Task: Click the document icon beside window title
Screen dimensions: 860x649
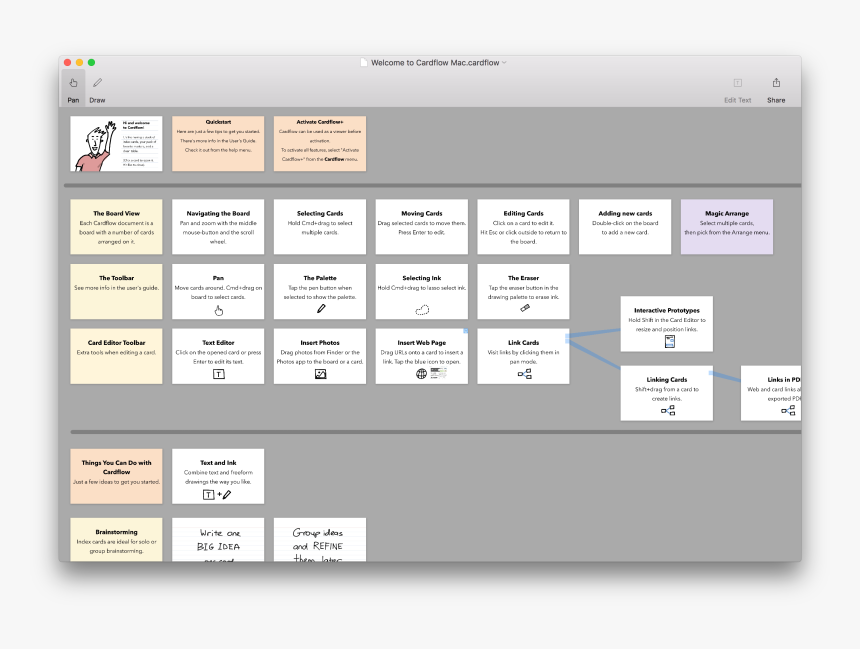Action: 364,63
